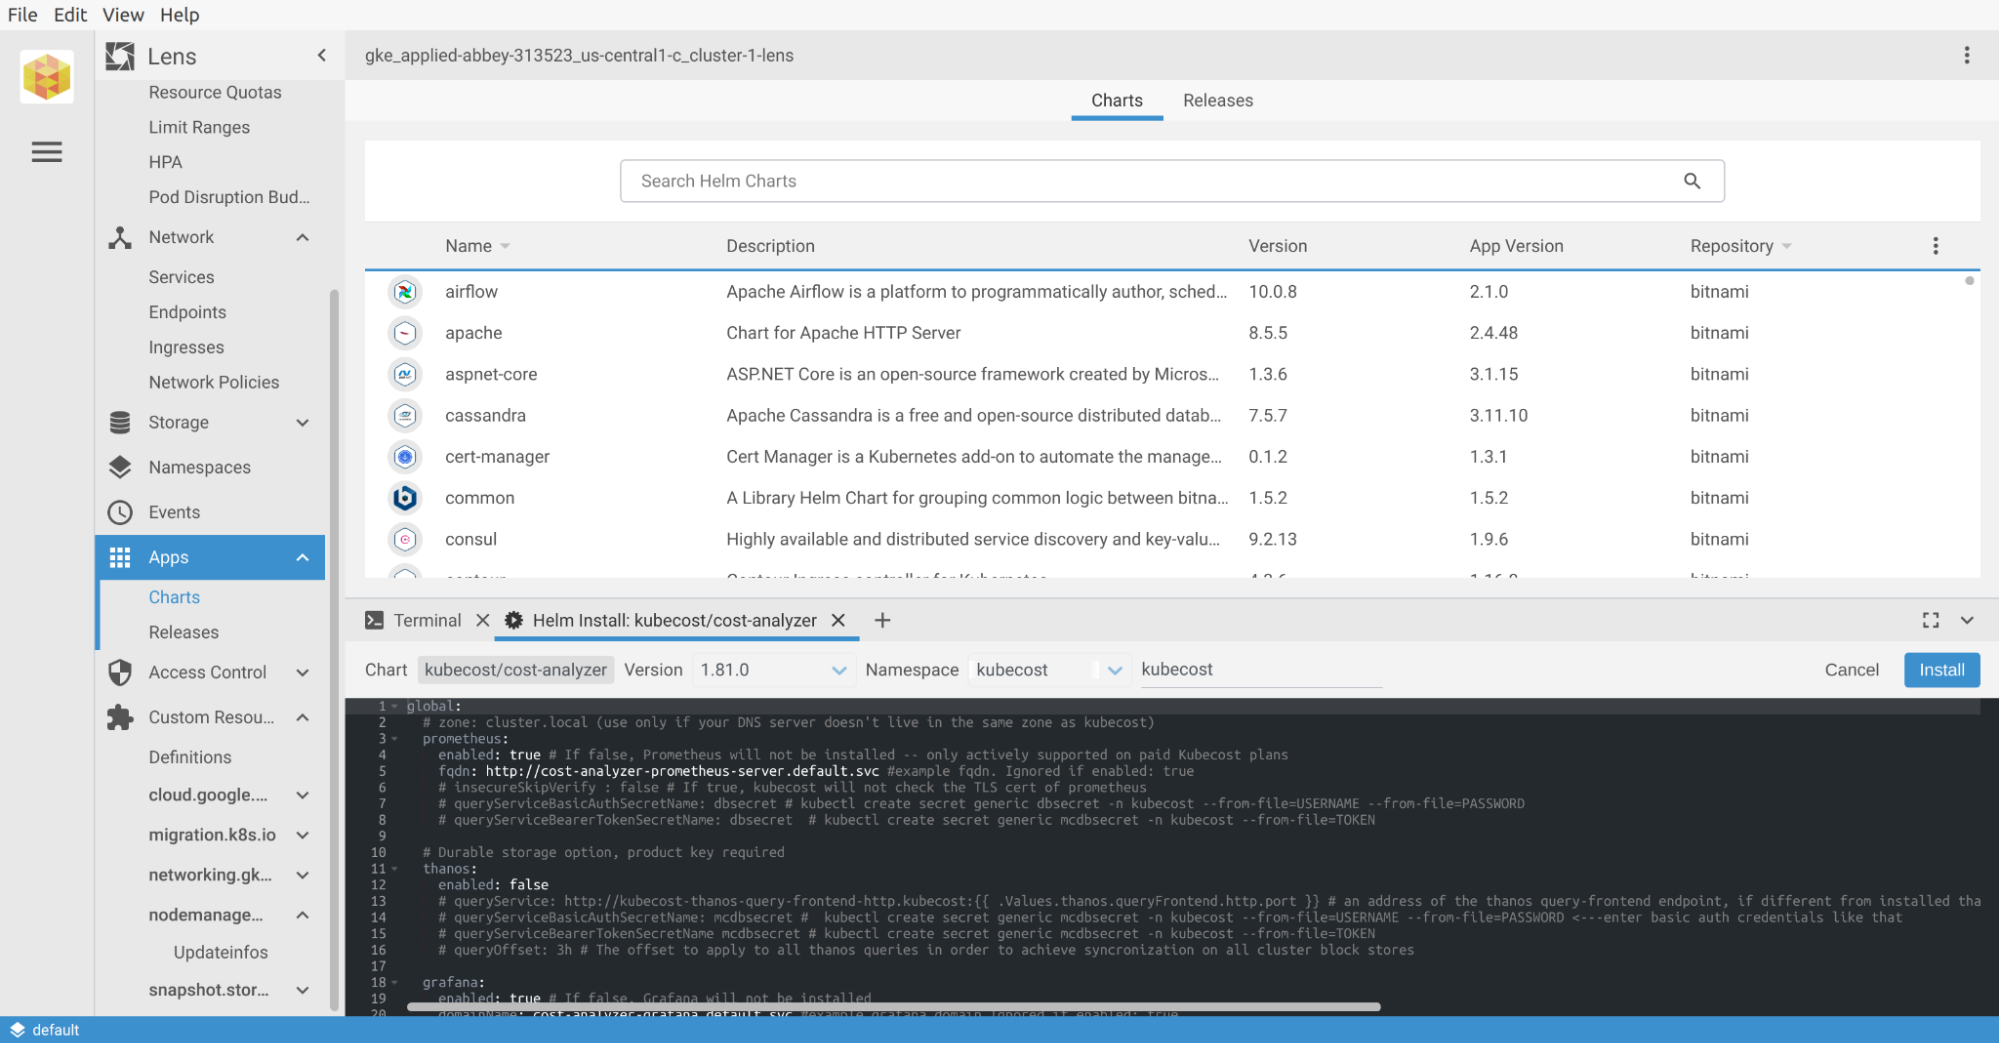Click the Lens logo icon
The image size is (1999, 1044).
point(120,56)
